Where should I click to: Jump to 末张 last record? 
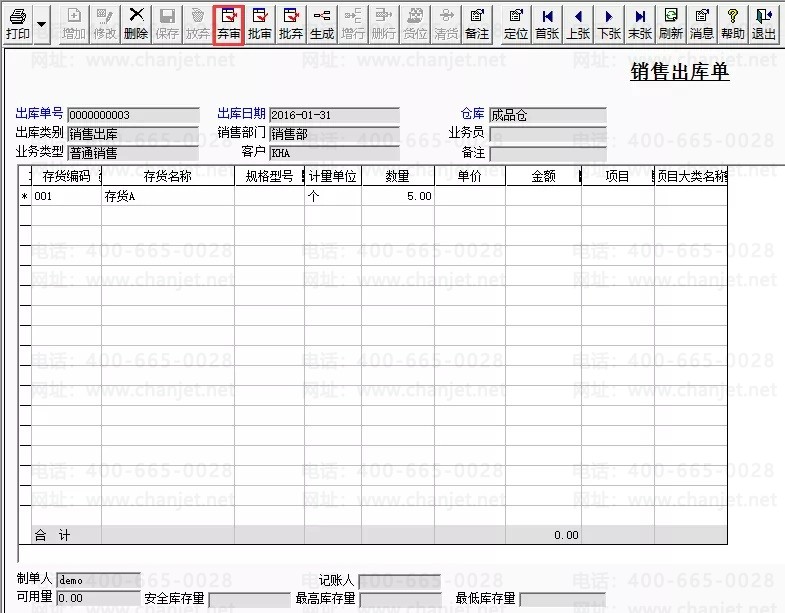[x=640, y=24]
